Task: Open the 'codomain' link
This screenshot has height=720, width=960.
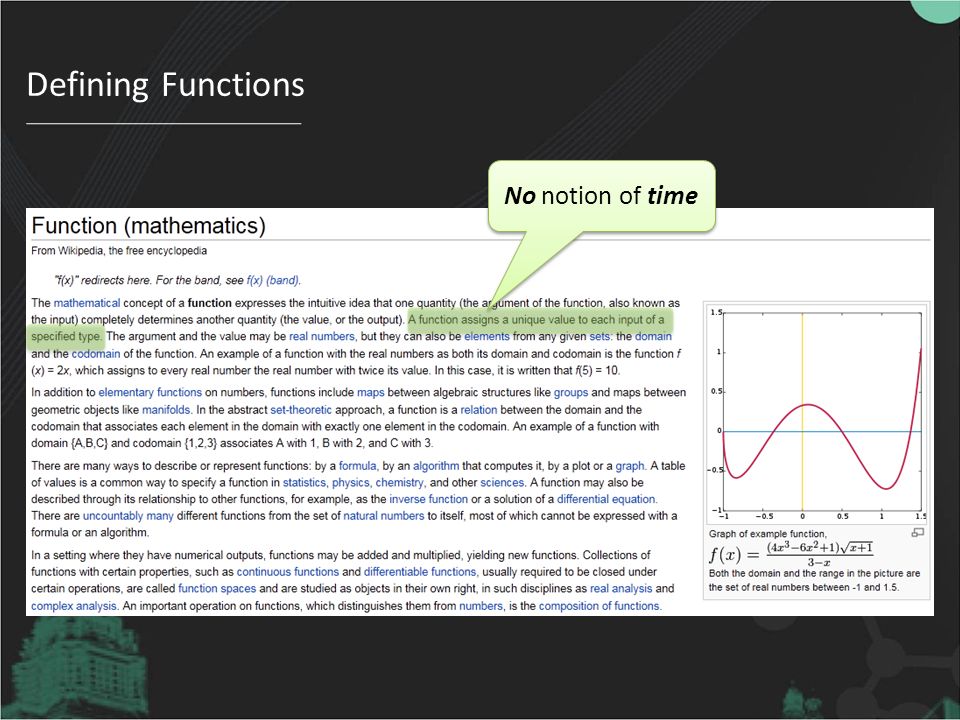Action: tap(96, 353)
